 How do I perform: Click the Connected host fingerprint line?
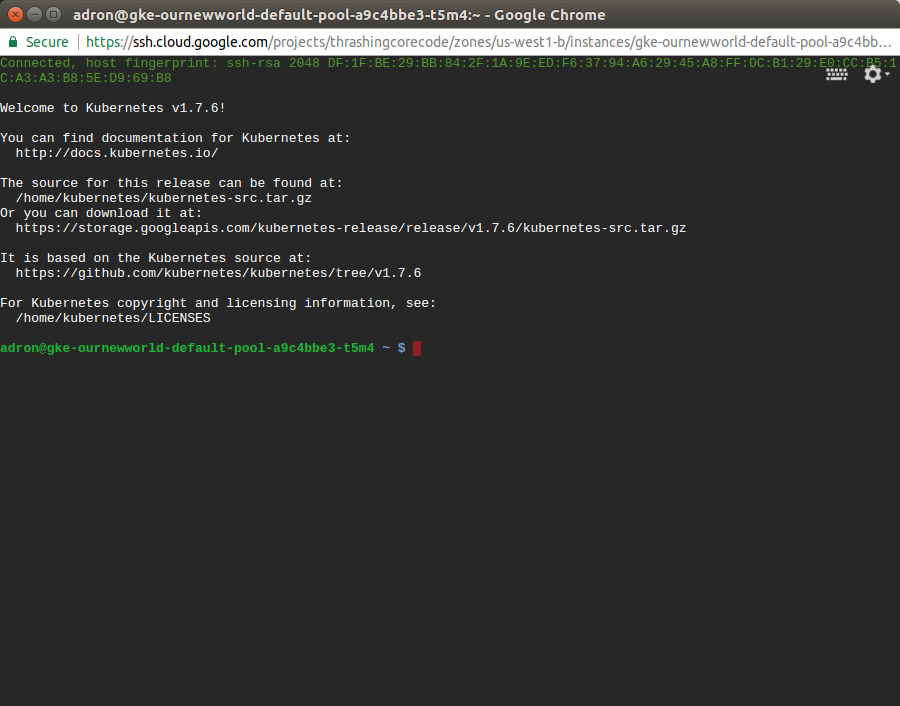[448, 63]
